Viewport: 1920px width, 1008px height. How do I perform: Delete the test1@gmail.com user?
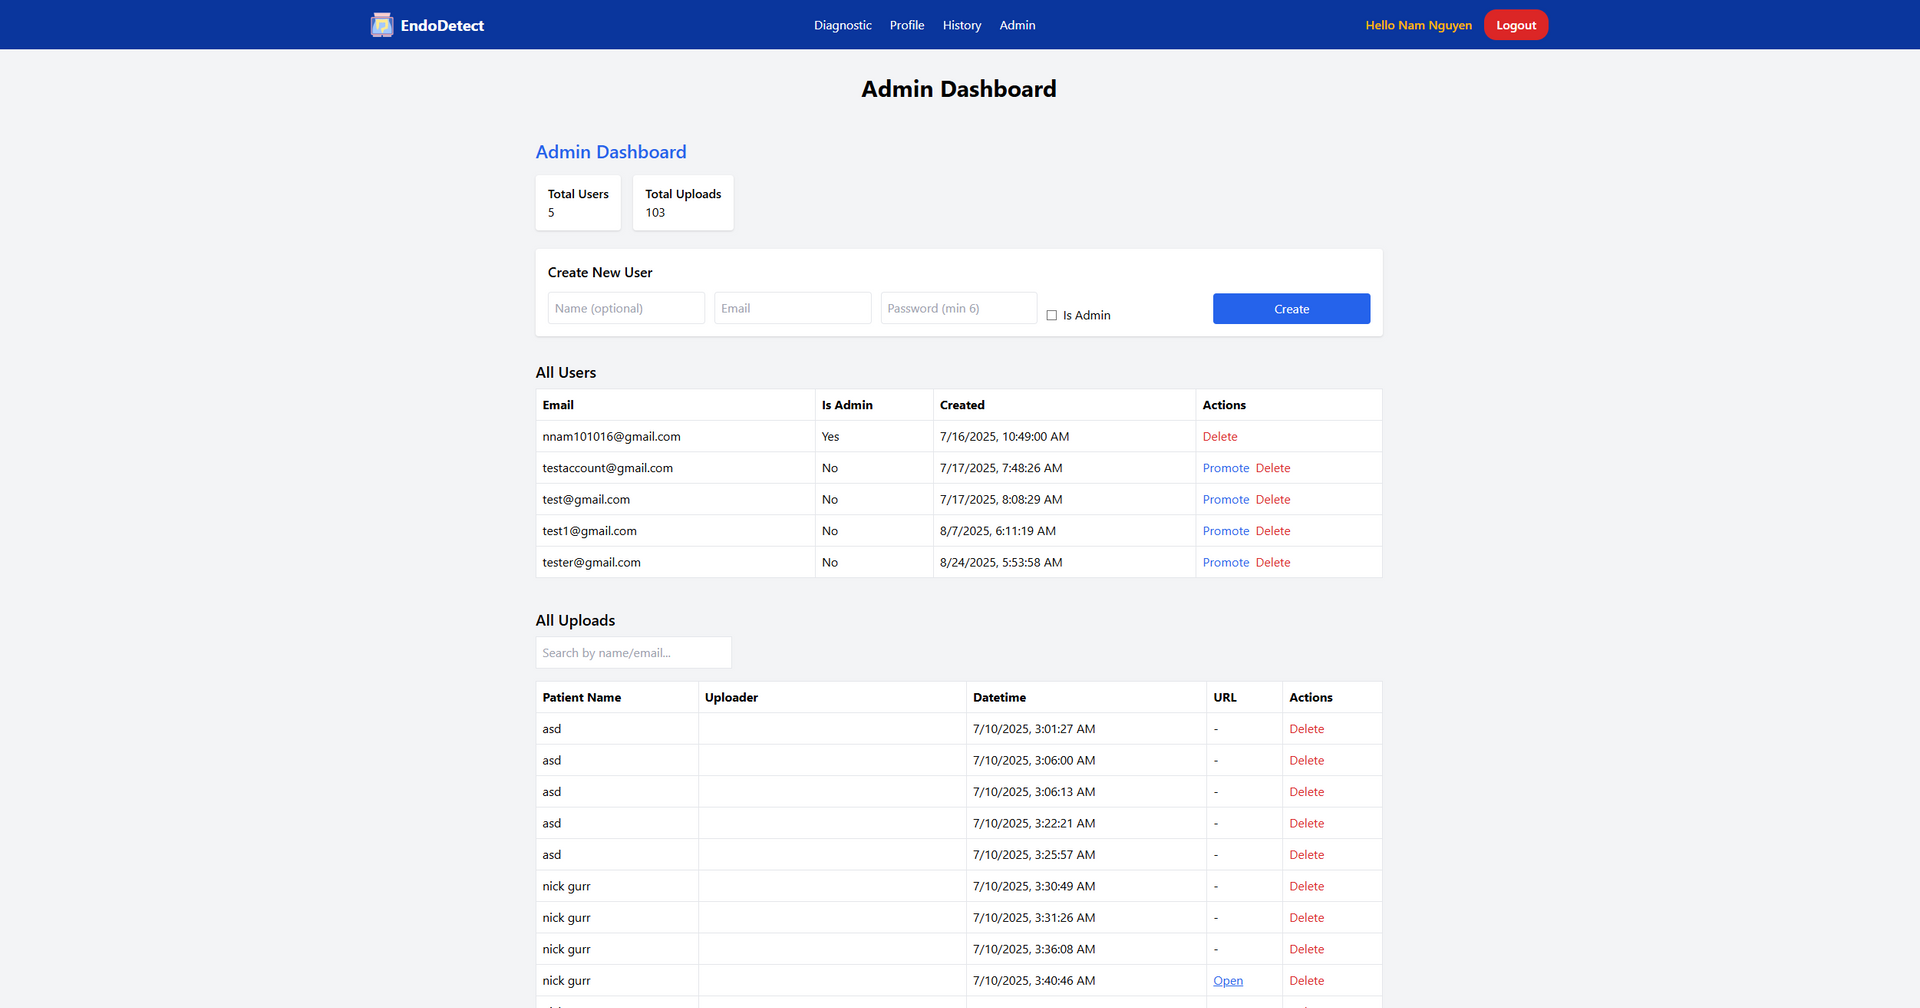(x=1272, y=531)
